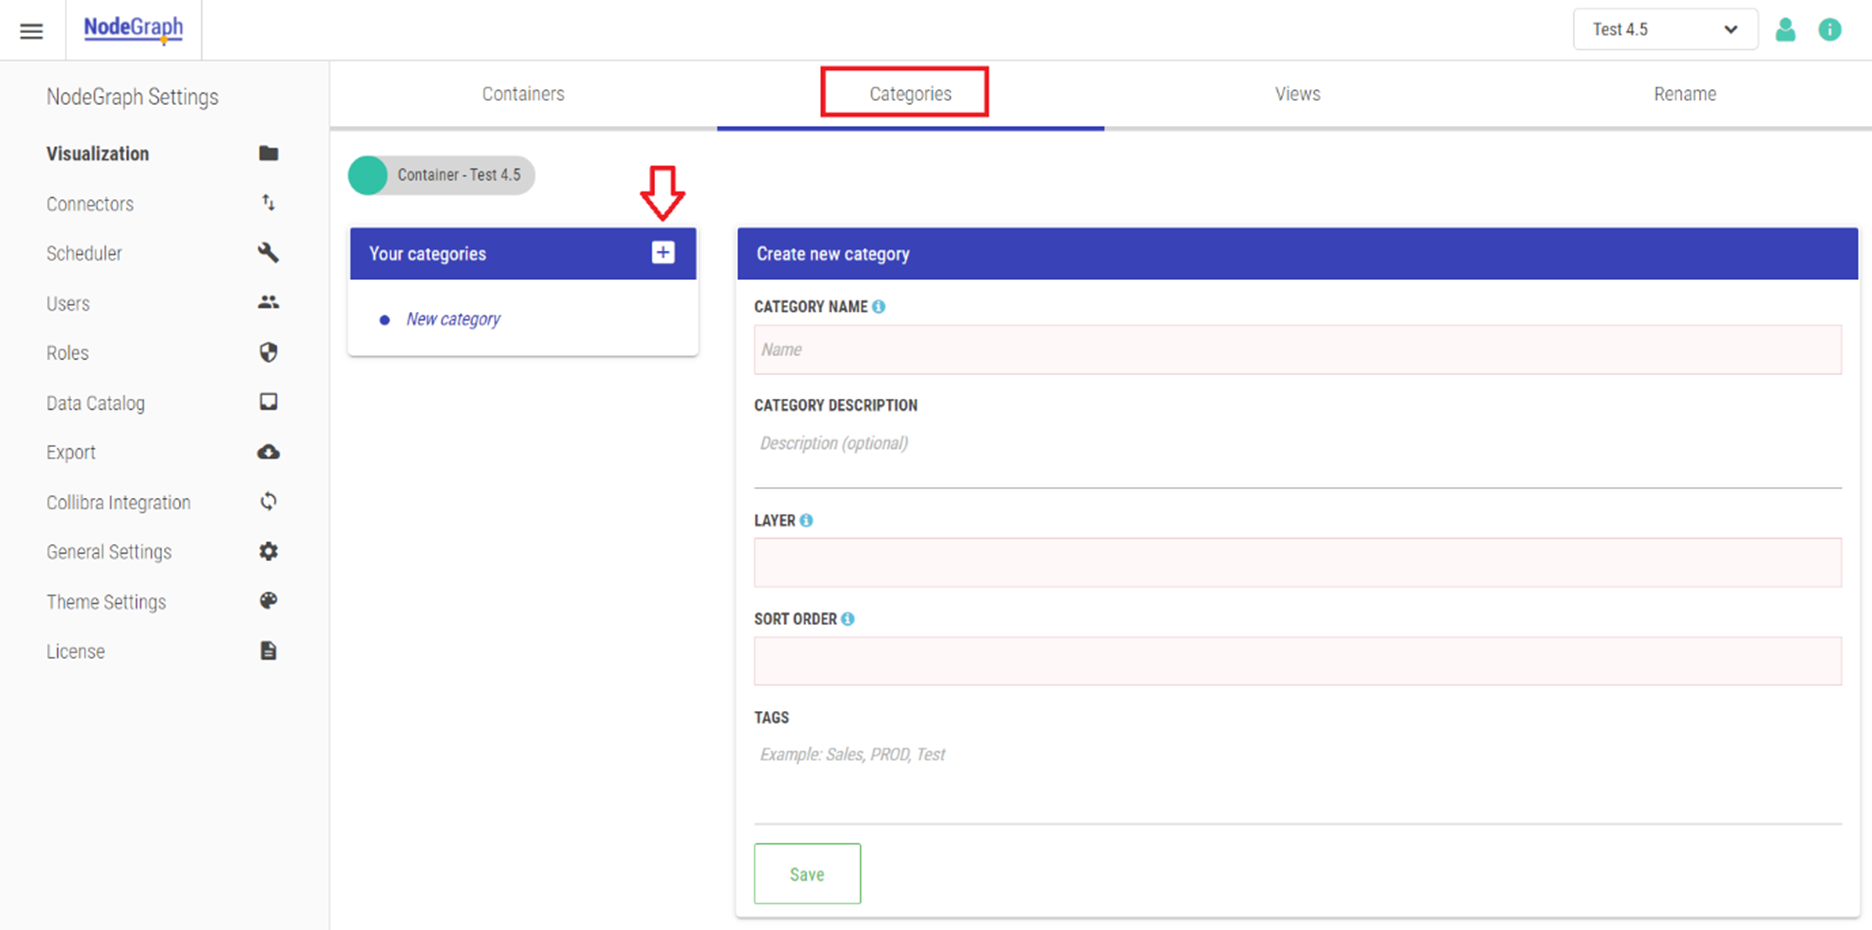Open Roles settings
The image size is (1872, 930).
[67, 353]
